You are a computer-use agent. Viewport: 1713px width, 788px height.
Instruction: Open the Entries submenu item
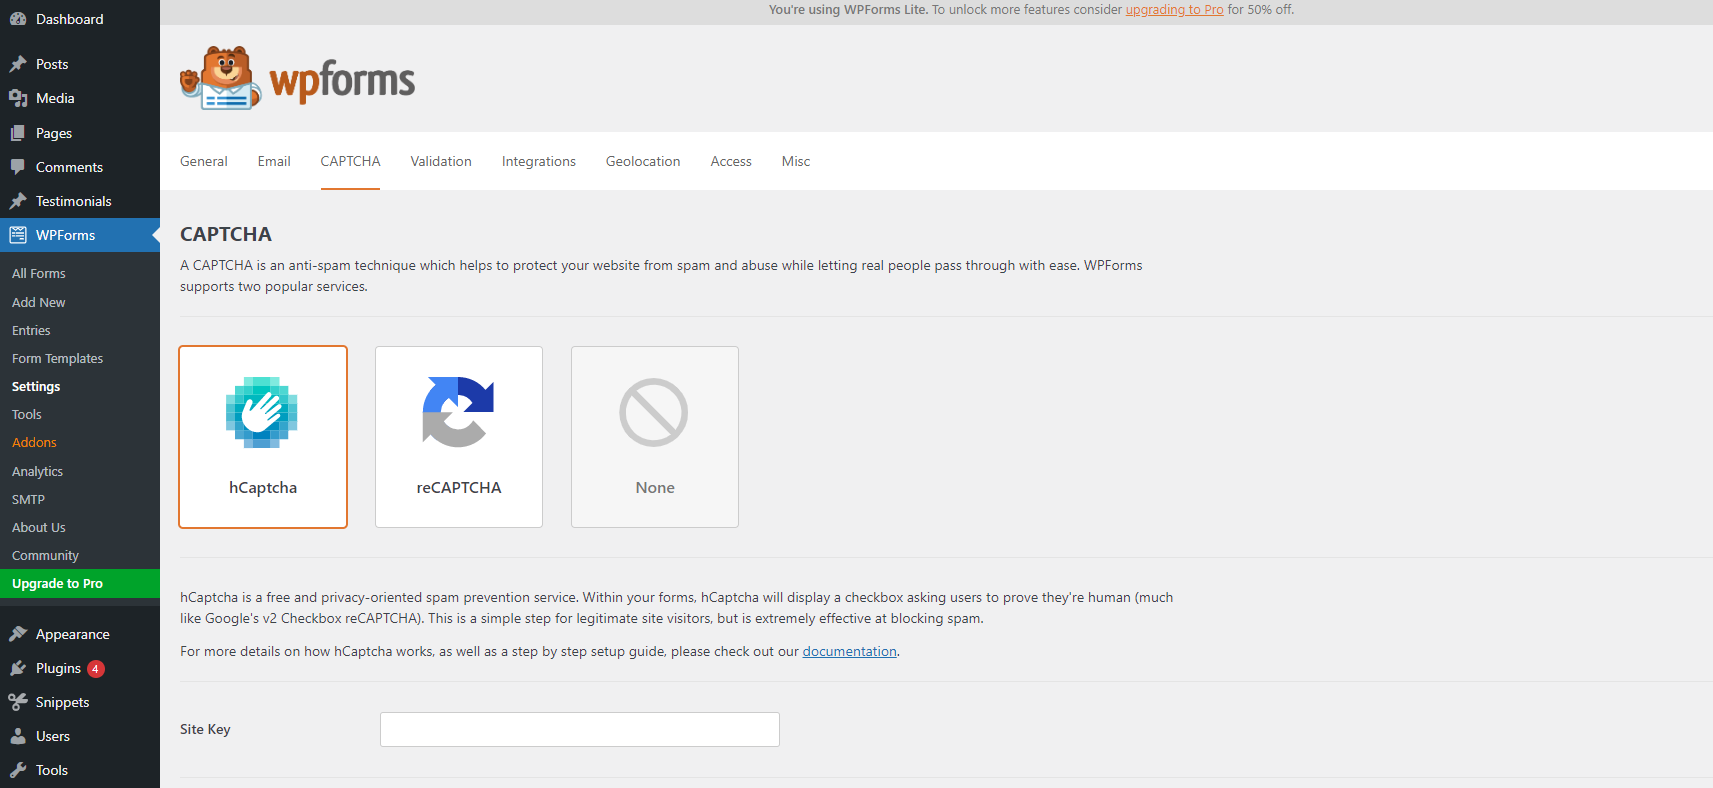(31, 330)
